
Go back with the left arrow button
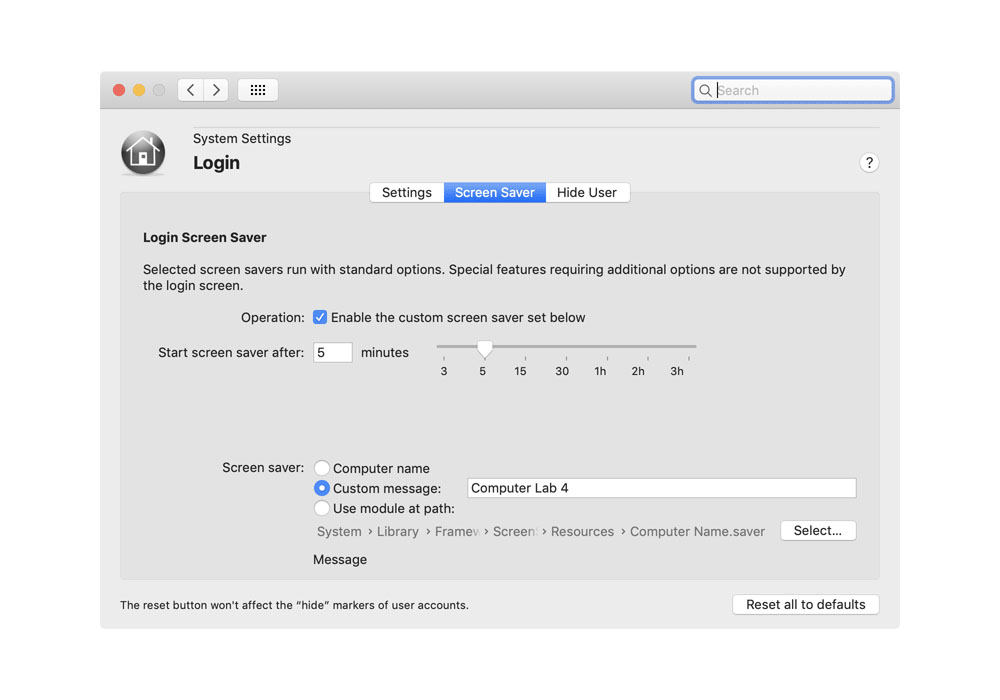pos(191,90)
